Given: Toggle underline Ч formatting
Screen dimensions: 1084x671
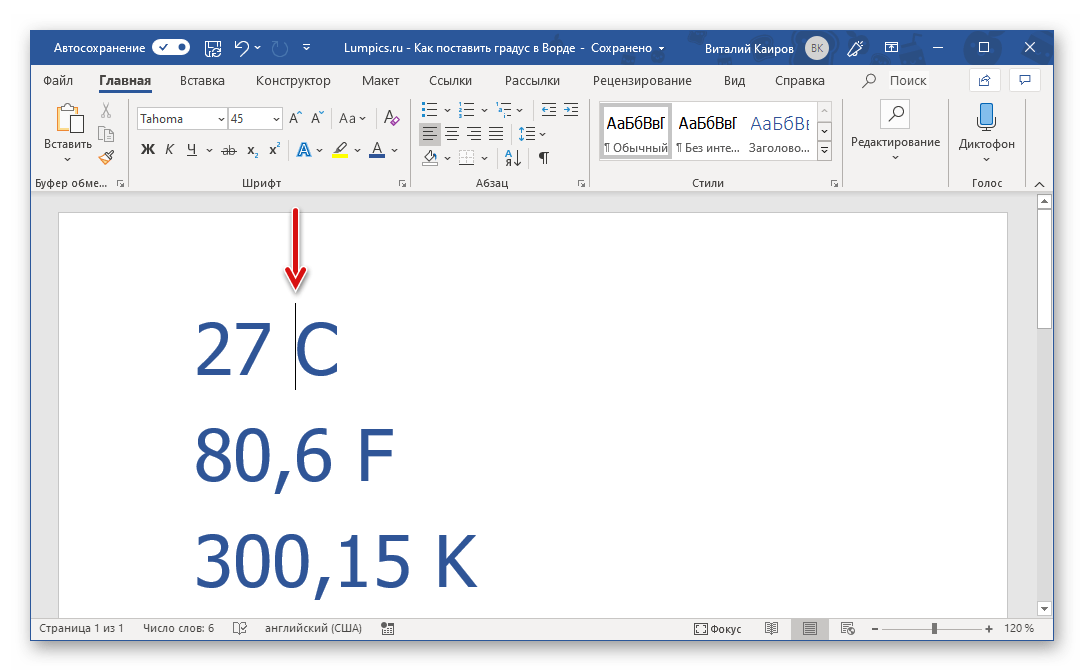Looking at the screenshot, I should (x=191, y=149).
